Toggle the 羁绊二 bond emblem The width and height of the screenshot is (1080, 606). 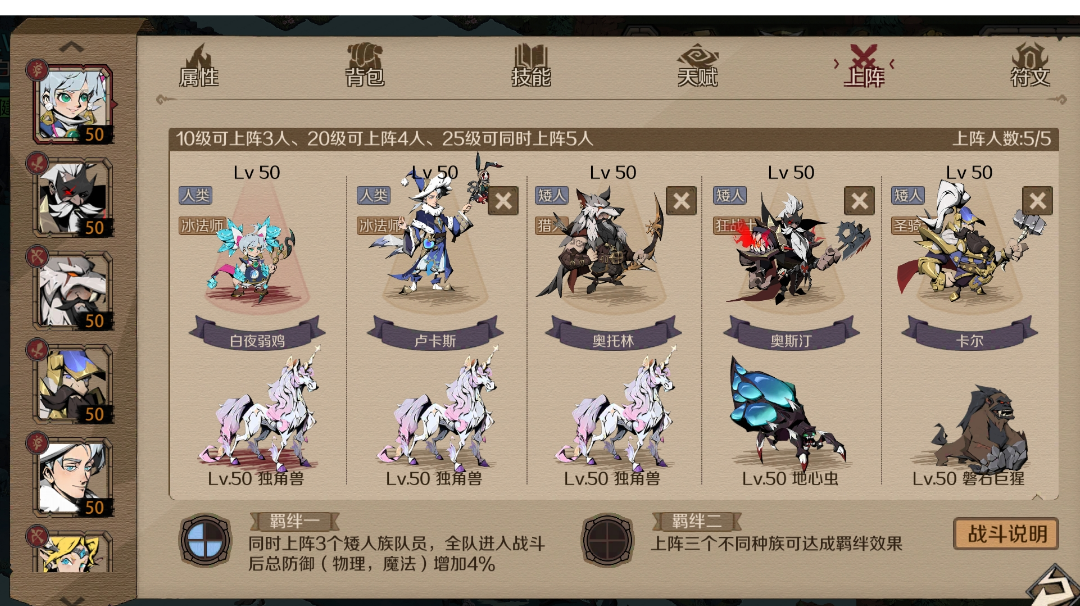[607, 541]
